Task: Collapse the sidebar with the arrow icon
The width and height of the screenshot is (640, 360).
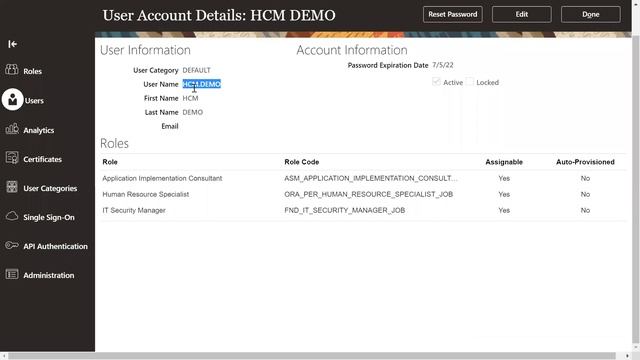Action: [x=12, y=44]
